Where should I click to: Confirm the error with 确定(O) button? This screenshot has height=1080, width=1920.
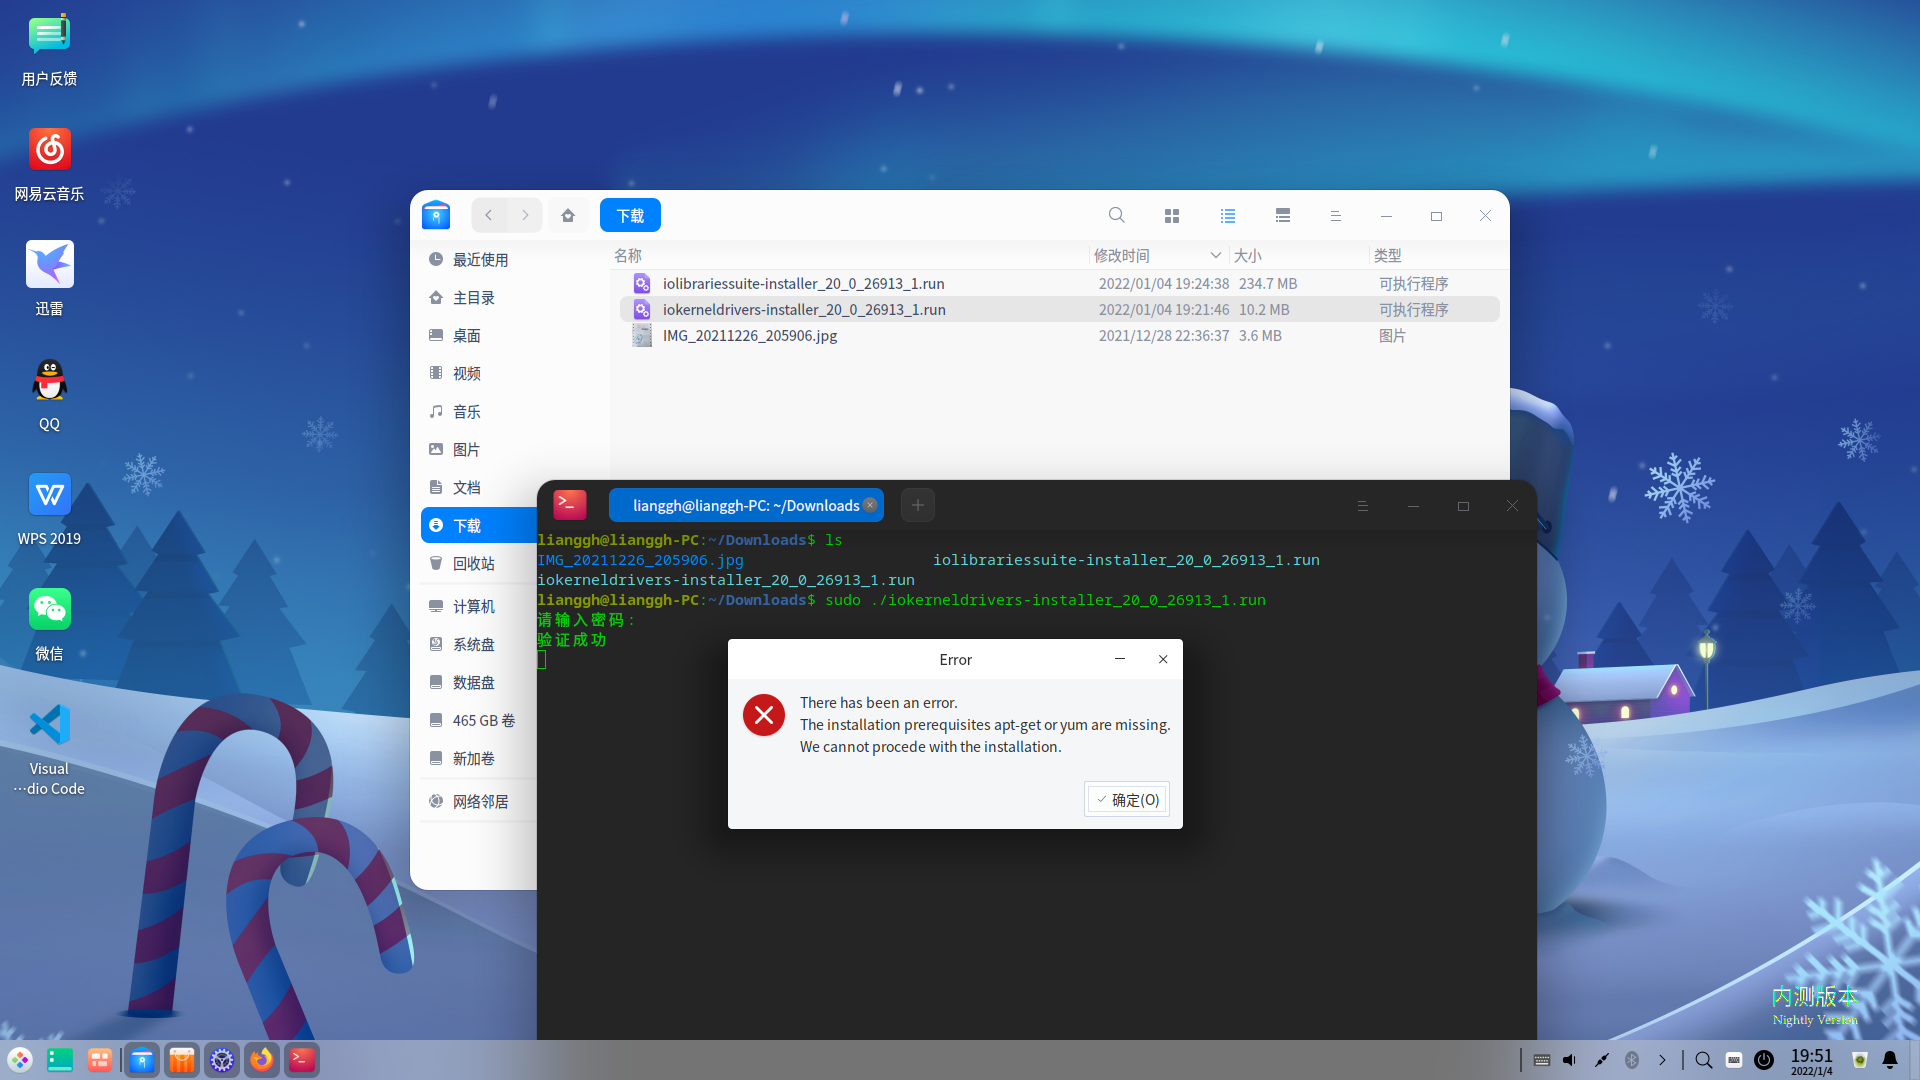coord(1127,800)
